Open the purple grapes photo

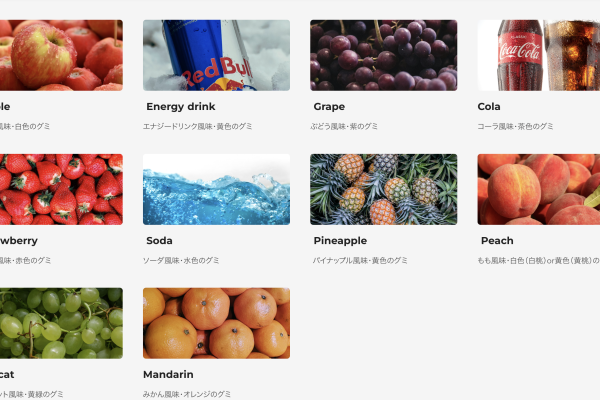coord(383,55)
